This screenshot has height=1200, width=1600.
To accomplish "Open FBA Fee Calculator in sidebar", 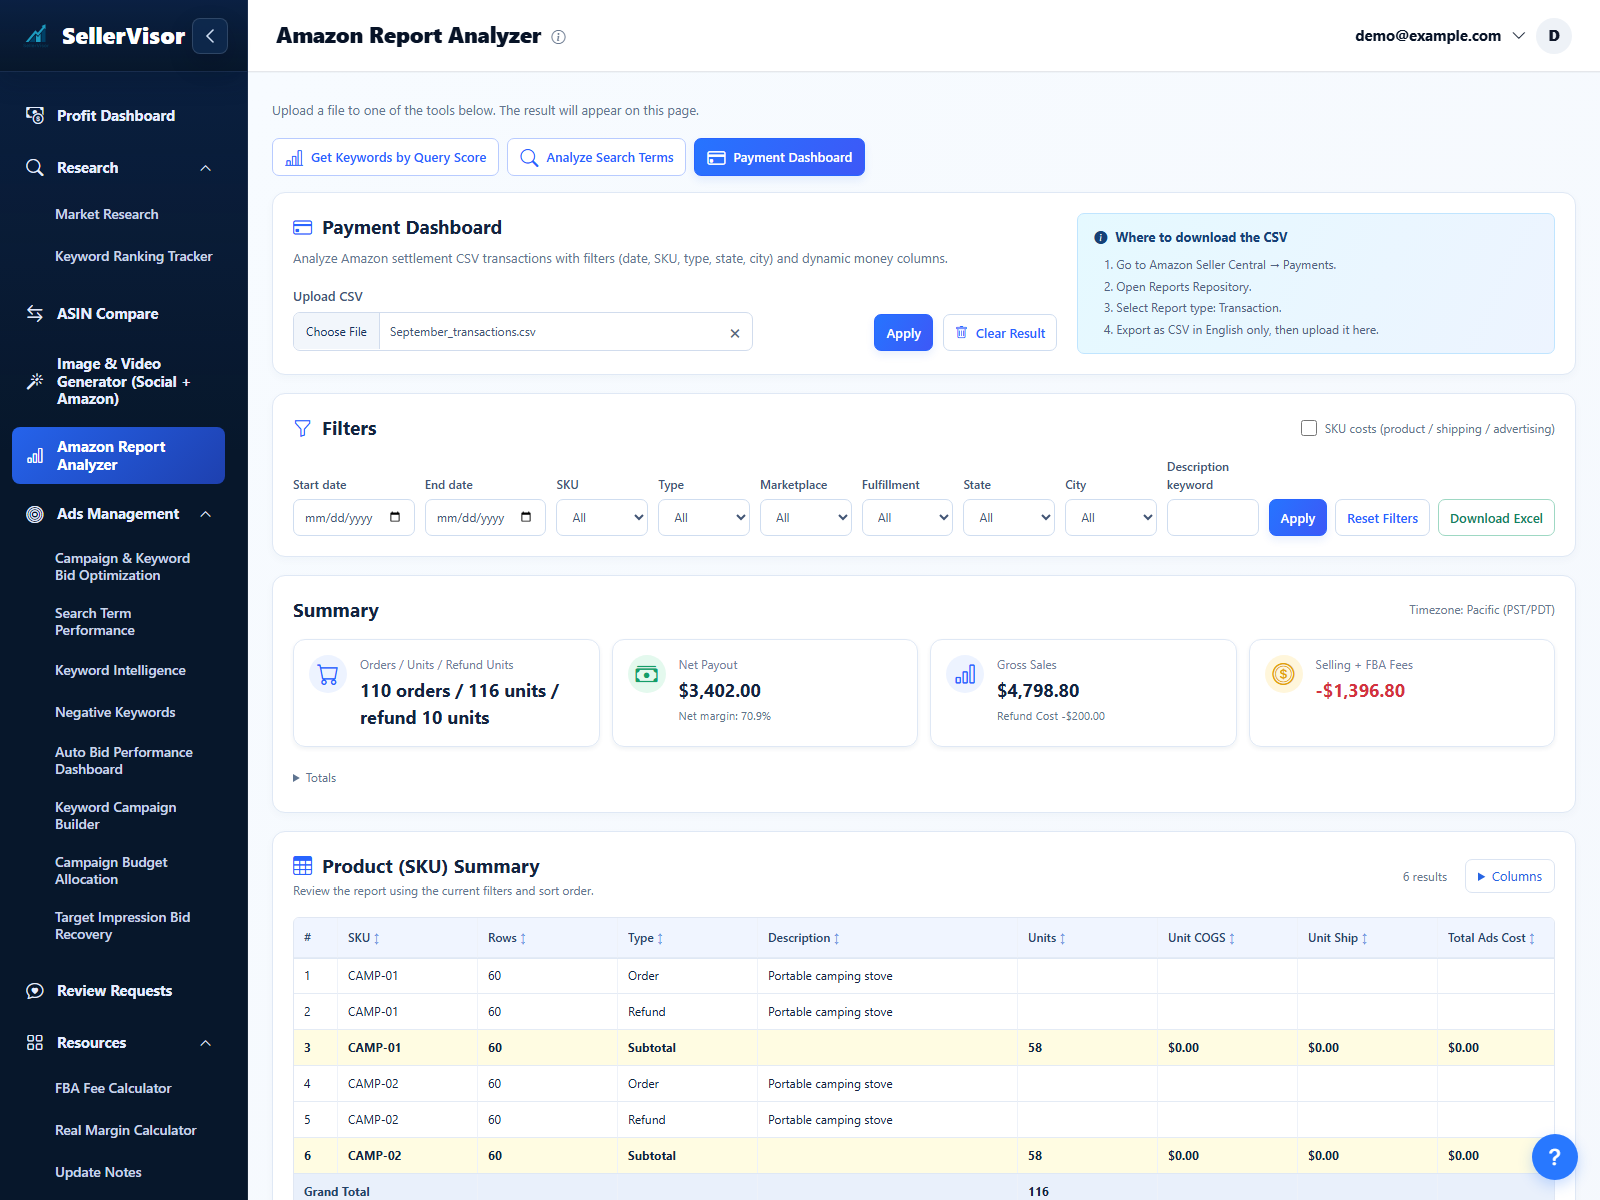I will tap(113, 1088).
